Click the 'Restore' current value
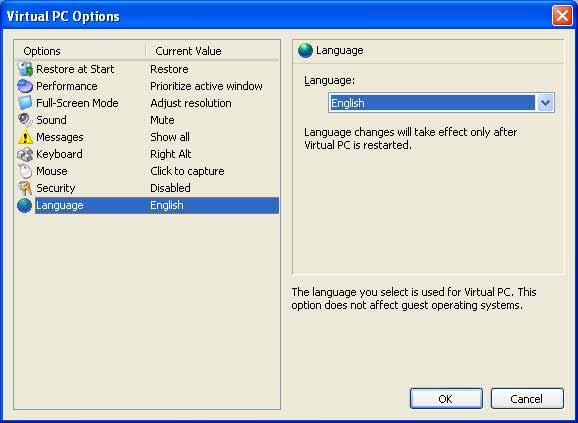This screenshot has width=578, height=423. pos(169,69)
